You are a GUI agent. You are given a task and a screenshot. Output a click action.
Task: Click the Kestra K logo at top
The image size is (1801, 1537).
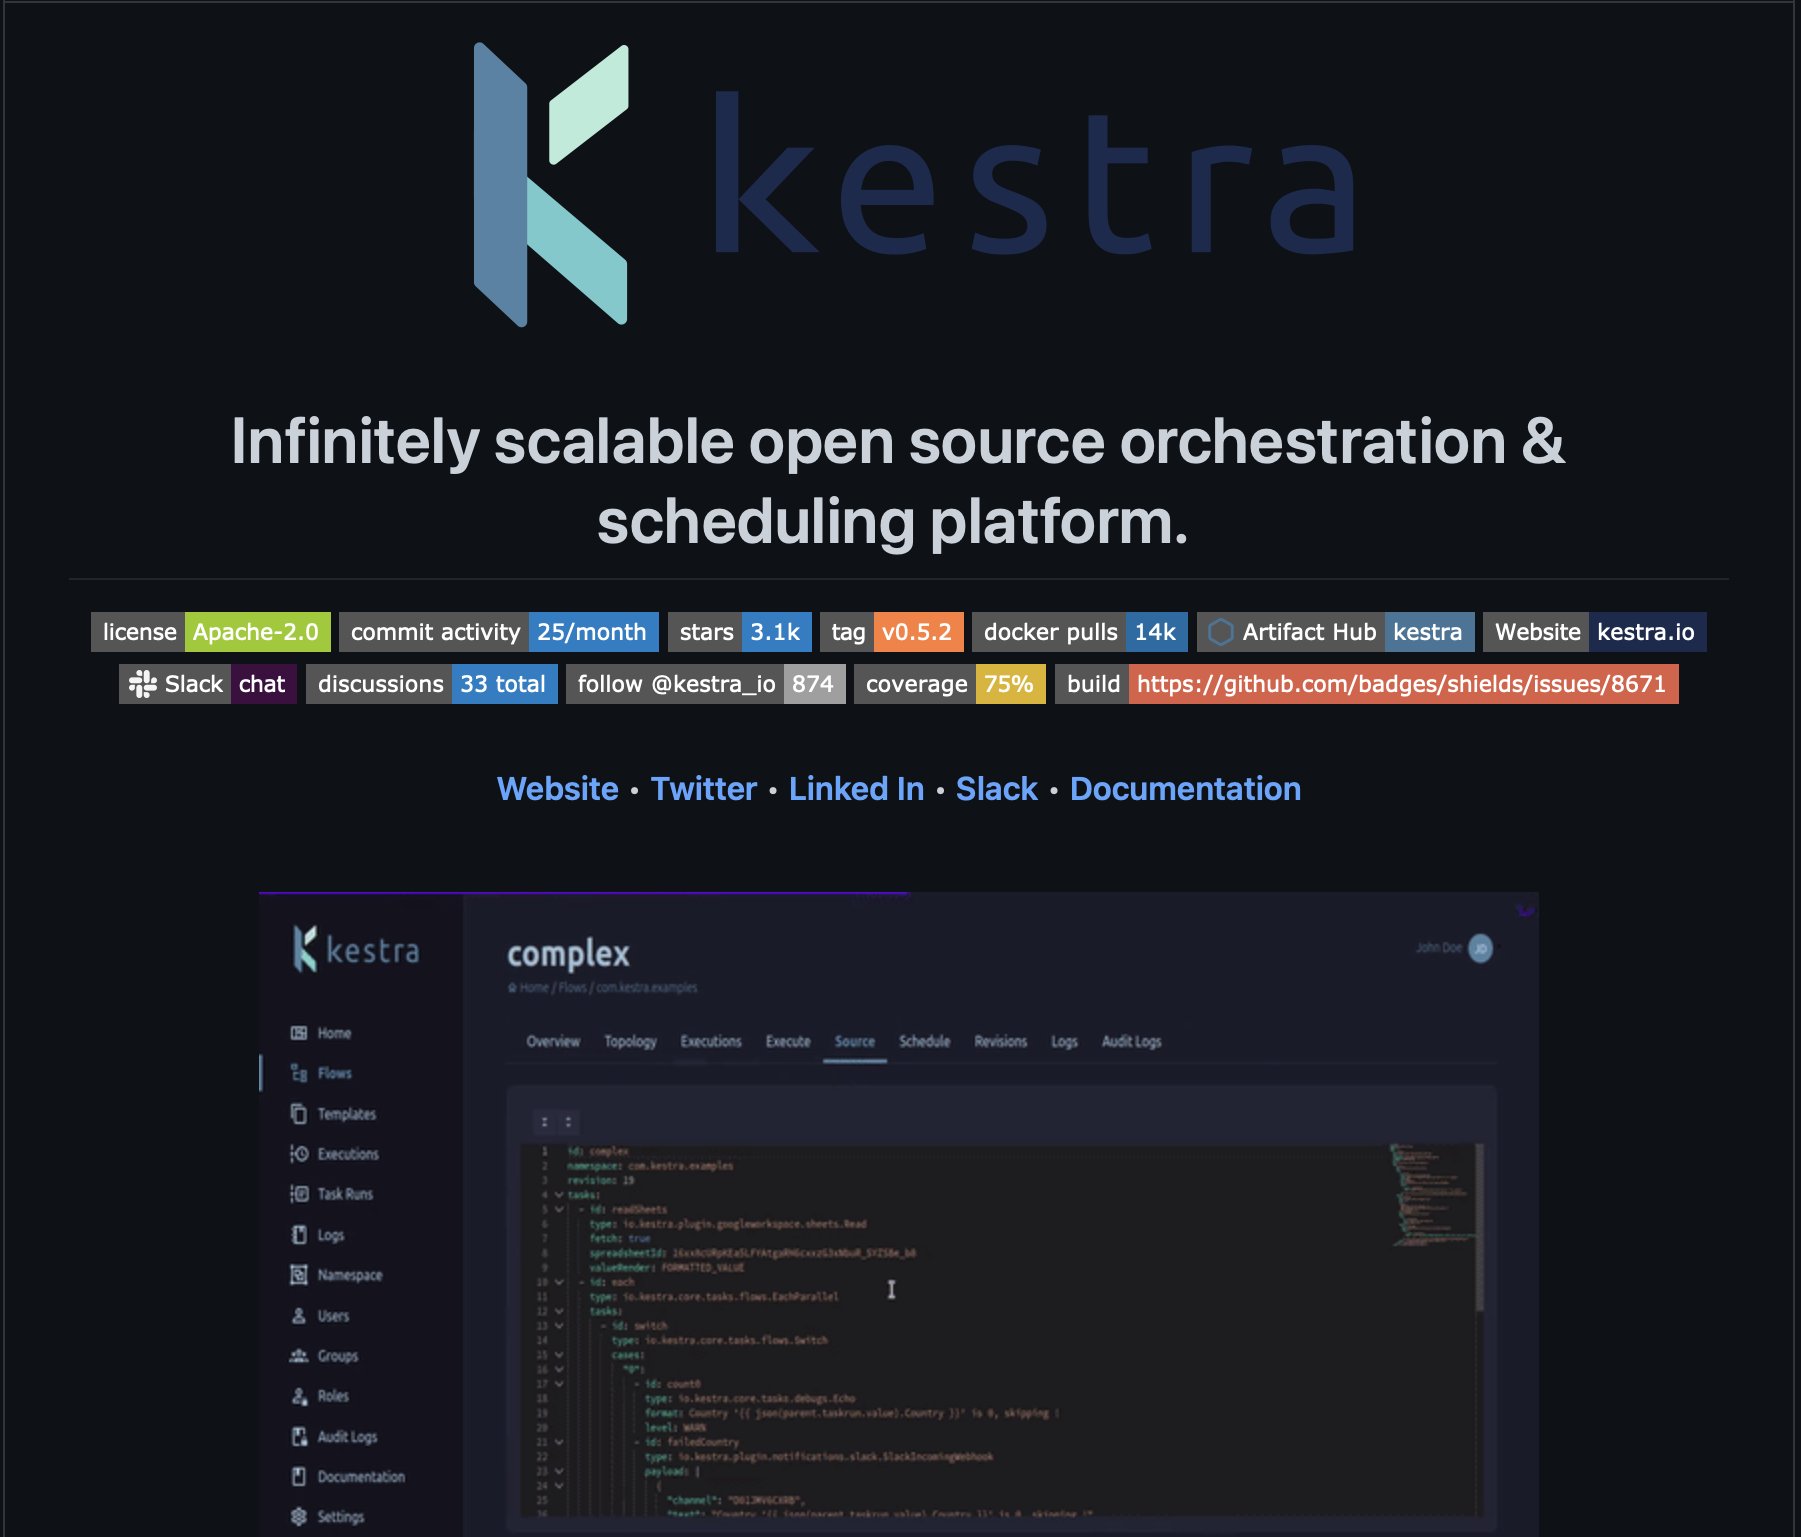pyautogui.click(x=551, y=185)
